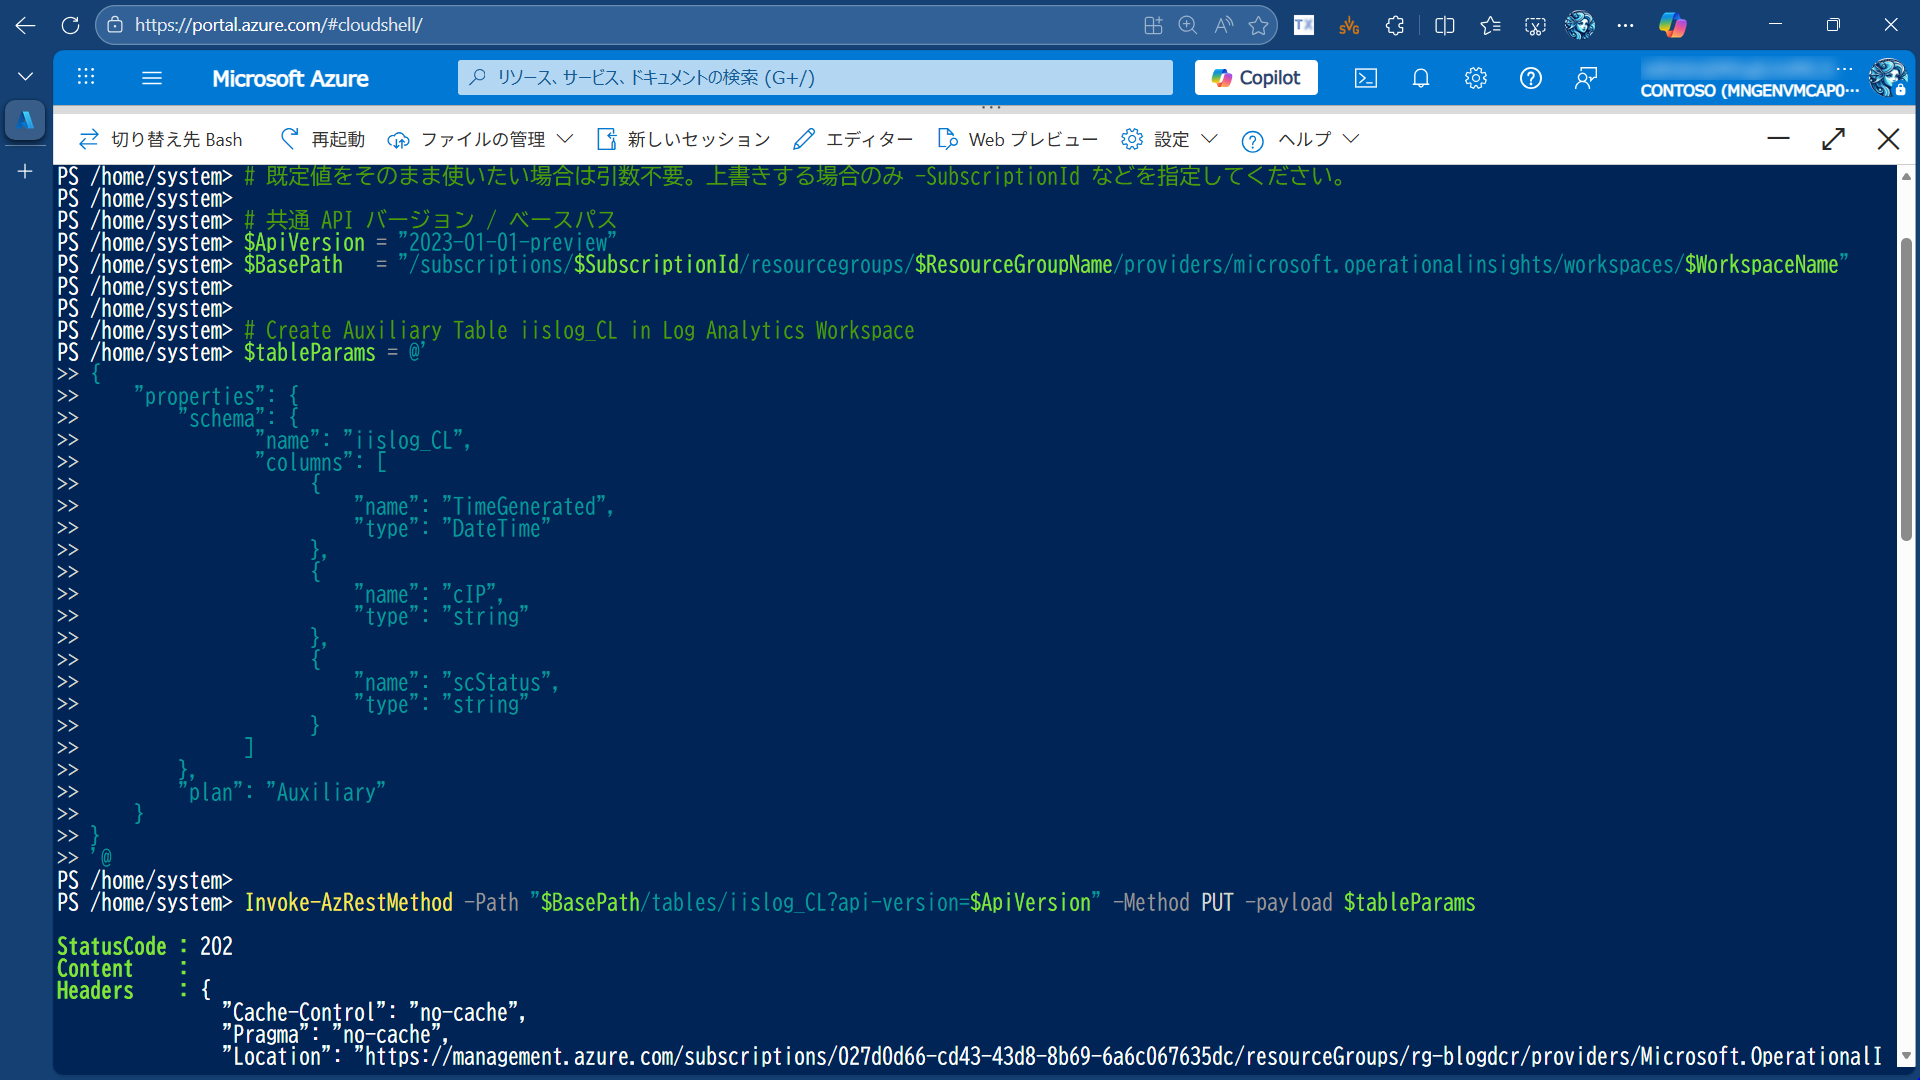The width and height of the screenshot is (1920, 1080).
Task: Open Web プレビュー toolbar item
Action: coord(1017,139)
